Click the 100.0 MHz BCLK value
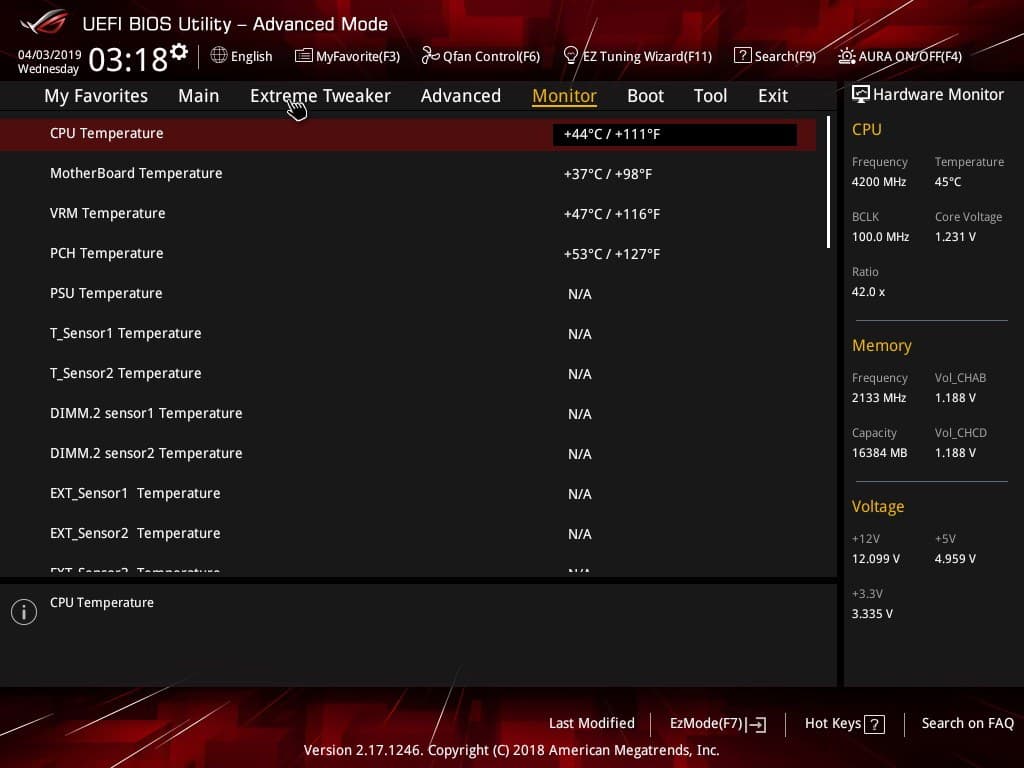Screen dimensions: 1024x768 [x=880, y=236]
